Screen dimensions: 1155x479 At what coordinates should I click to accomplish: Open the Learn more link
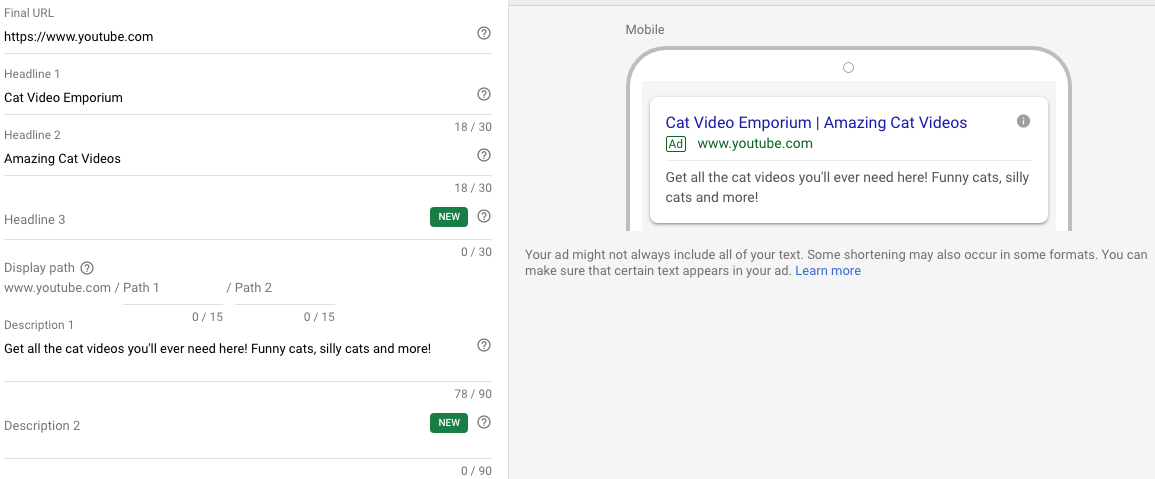click(828, 271)
